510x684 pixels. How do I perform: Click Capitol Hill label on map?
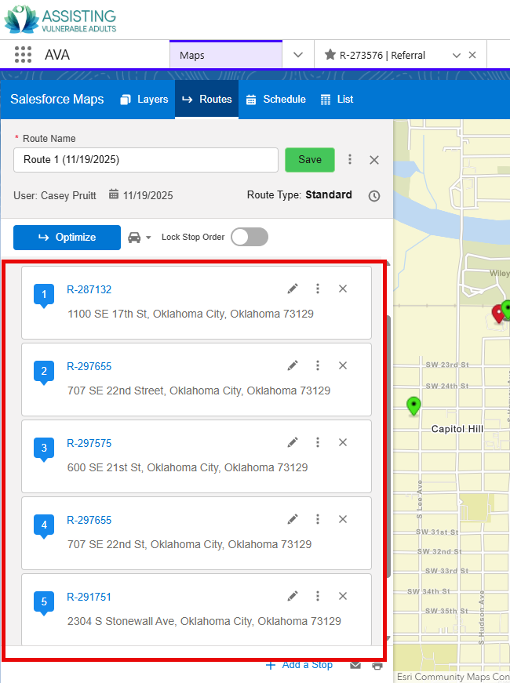(457, 429)
